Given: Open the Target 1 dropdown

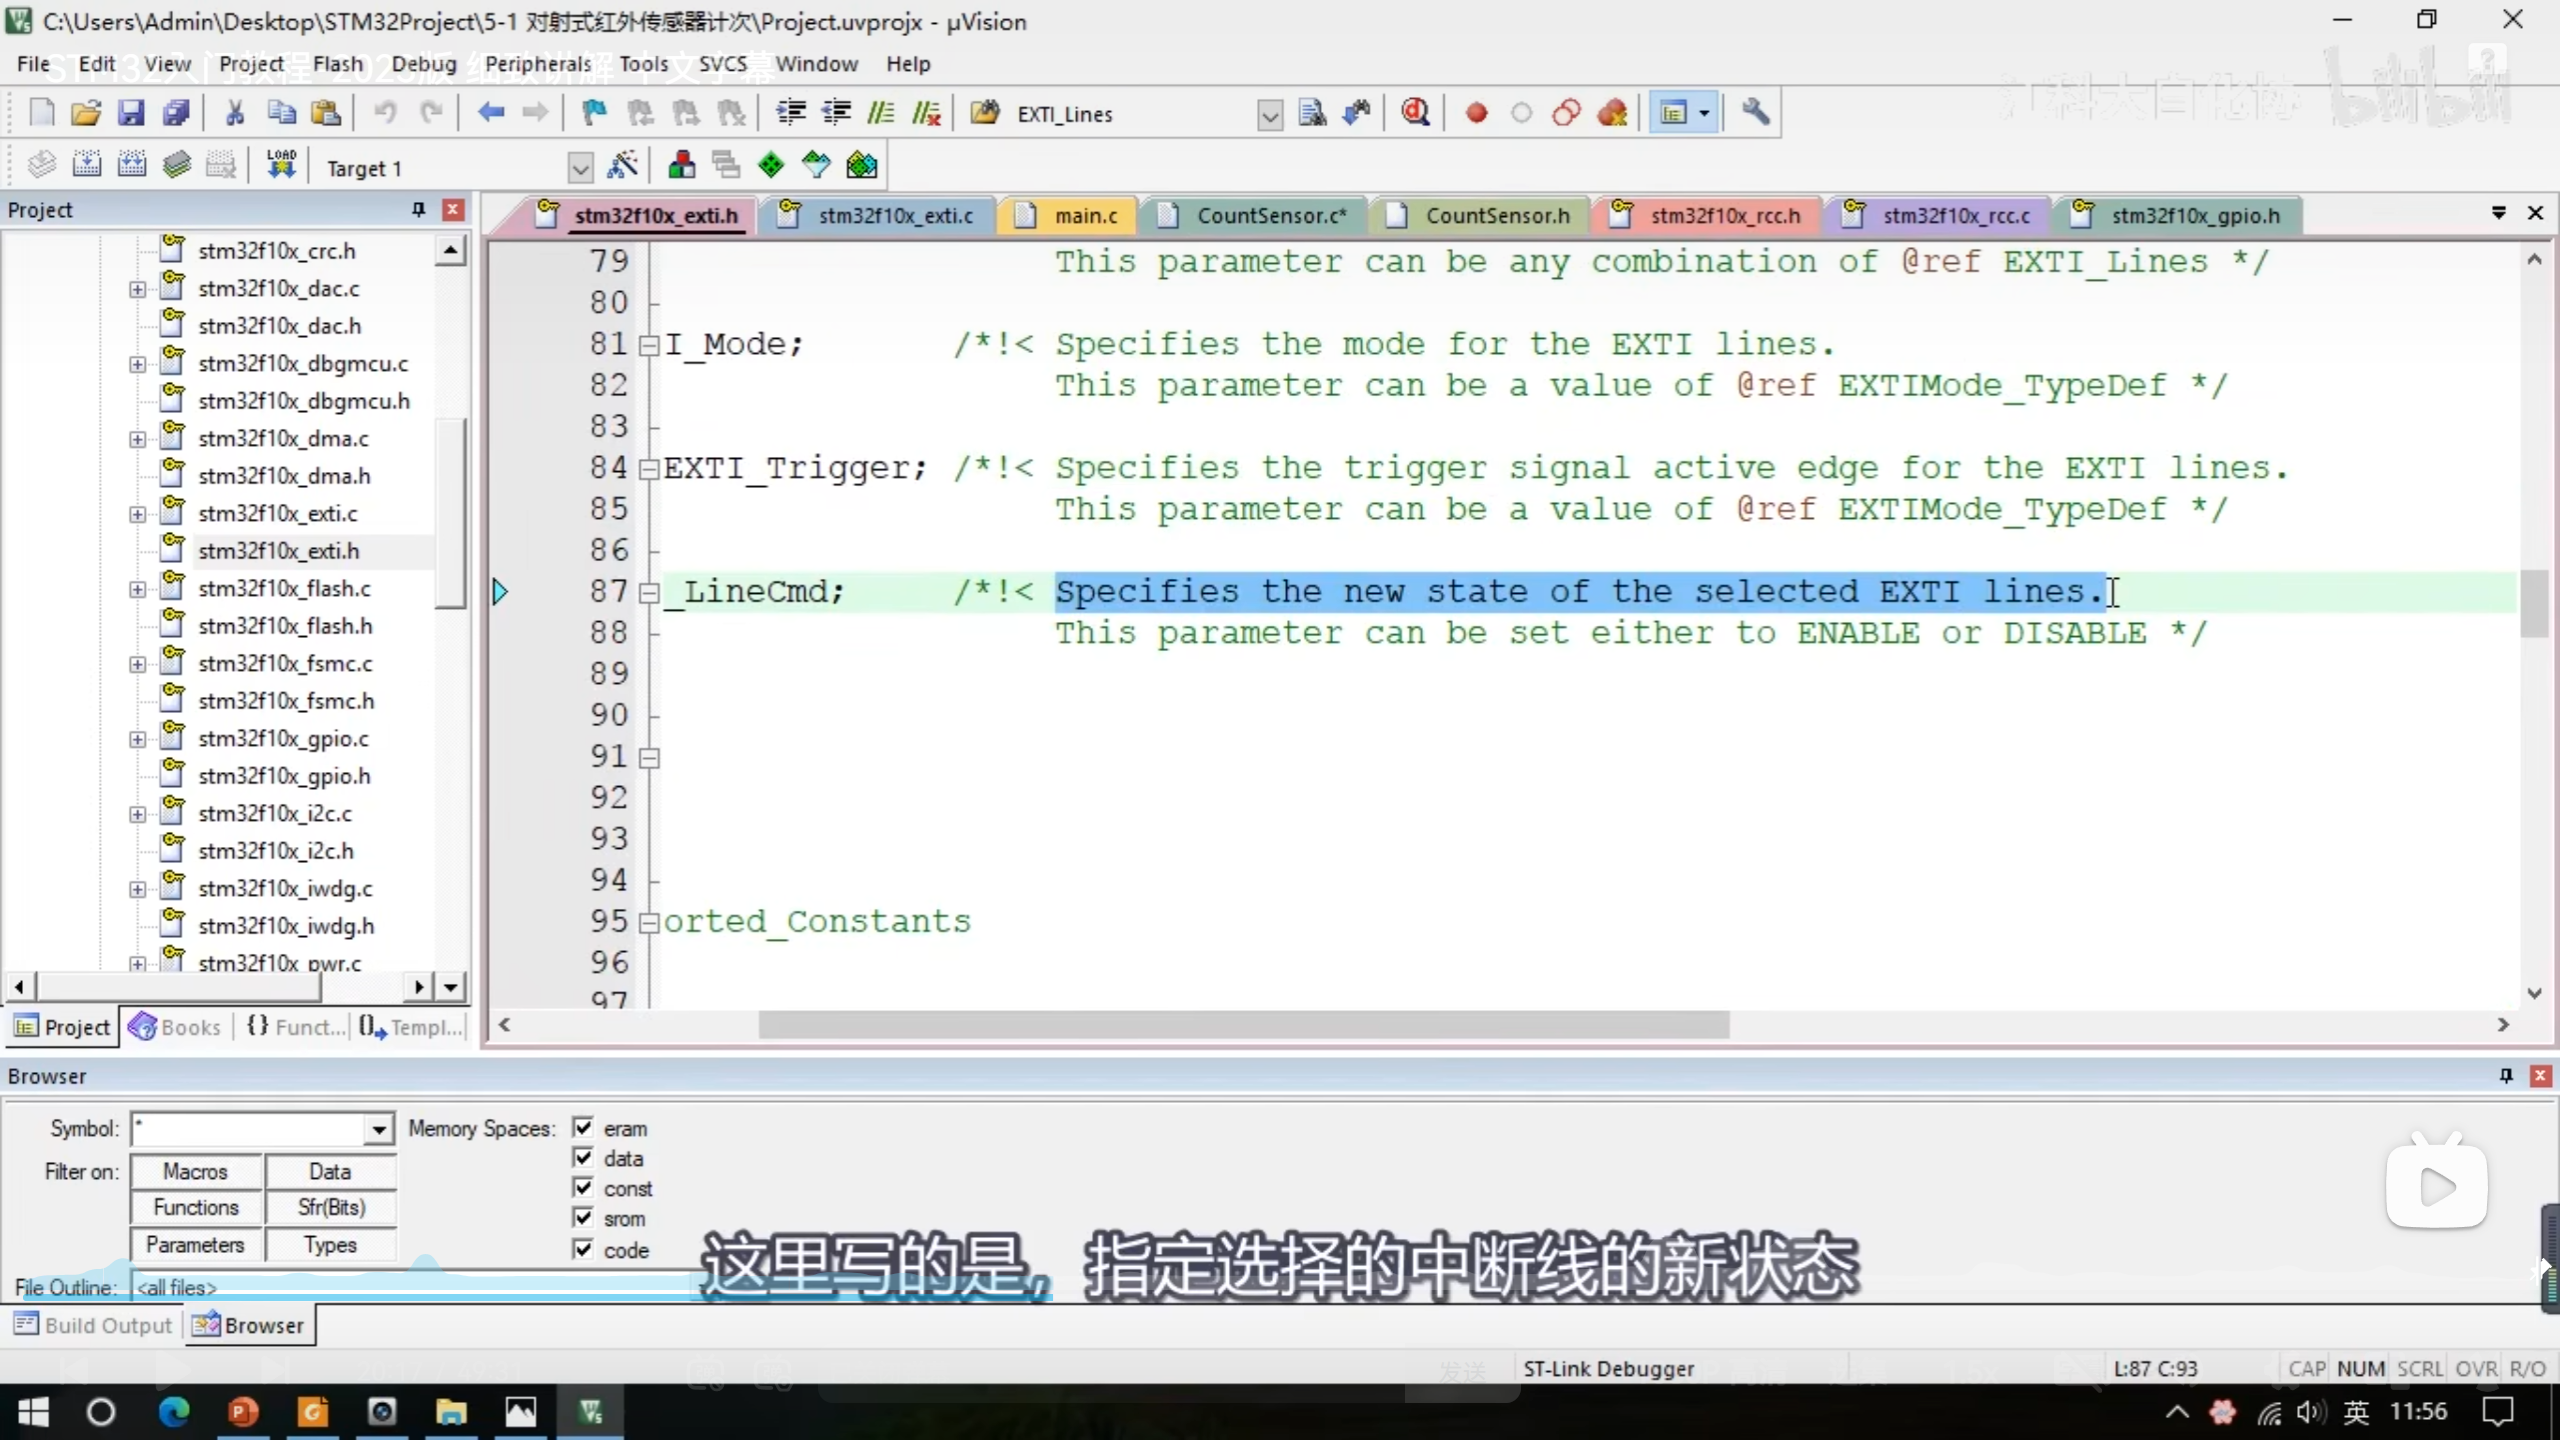Looking at the screenshot, I should 579,168.
